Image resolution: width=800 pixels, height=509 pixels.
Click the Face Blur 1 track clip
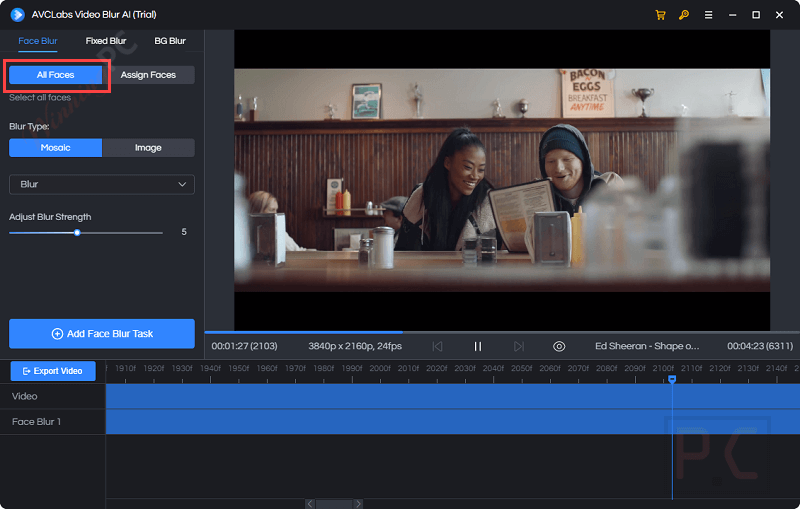click(x=453, y=422)
